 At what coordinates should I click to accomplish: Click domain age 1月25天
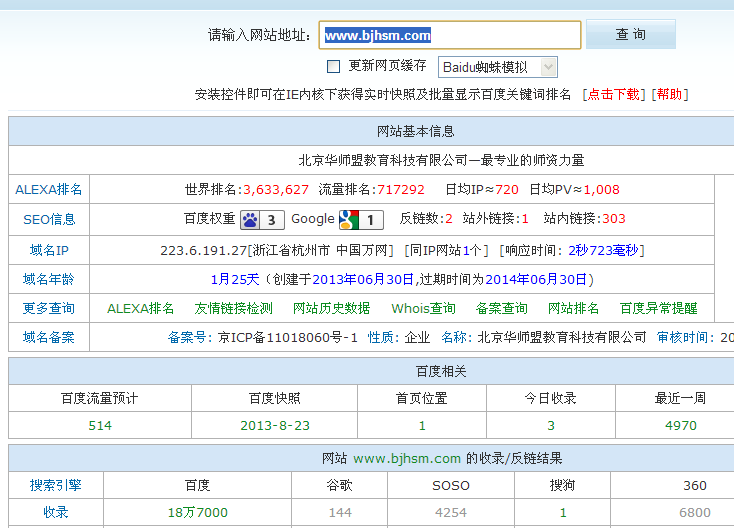tap(235, 279)
